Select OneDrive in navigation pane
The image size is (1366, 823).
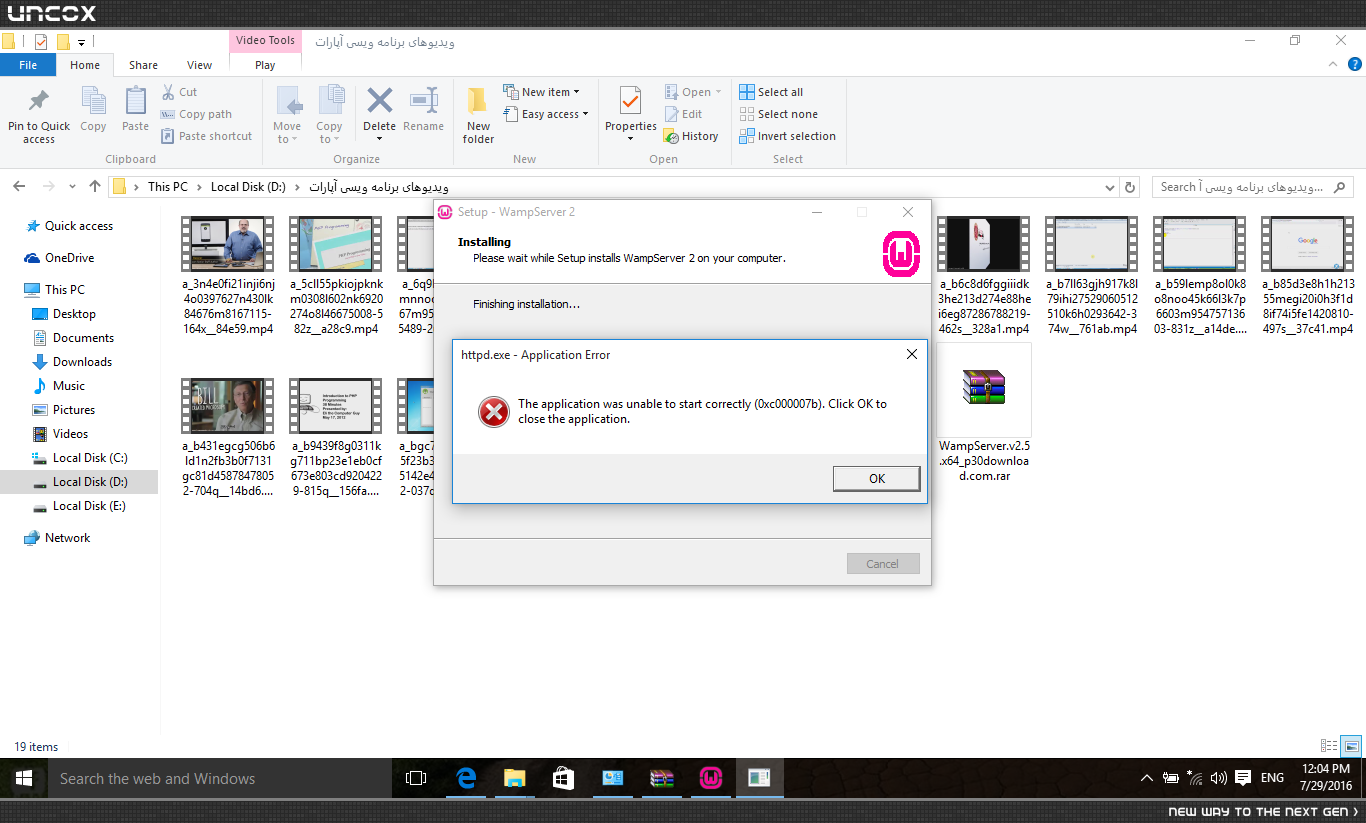[x=69, y=258]
